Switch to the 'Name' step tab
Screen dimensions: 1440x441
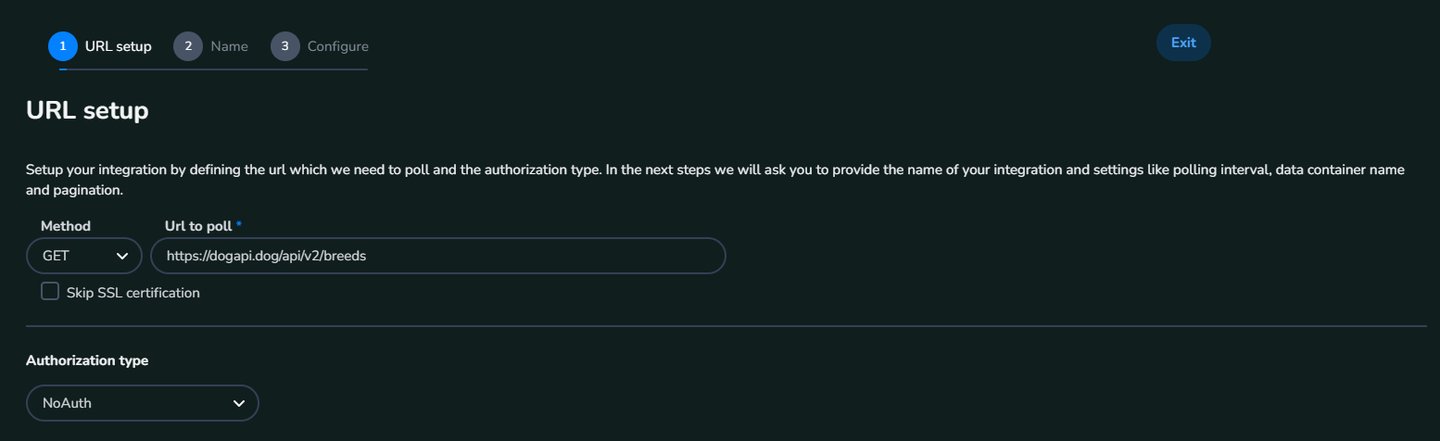point(229,46)
